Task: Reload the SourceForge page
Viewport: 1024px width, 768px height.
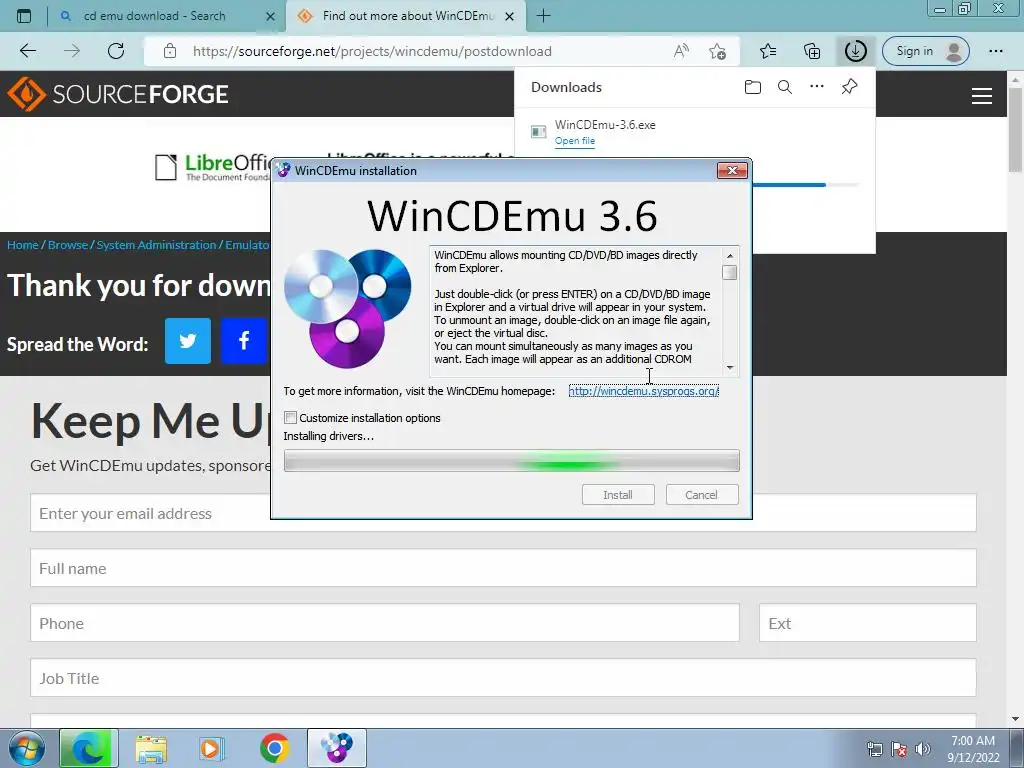Action: pos(116,51)
